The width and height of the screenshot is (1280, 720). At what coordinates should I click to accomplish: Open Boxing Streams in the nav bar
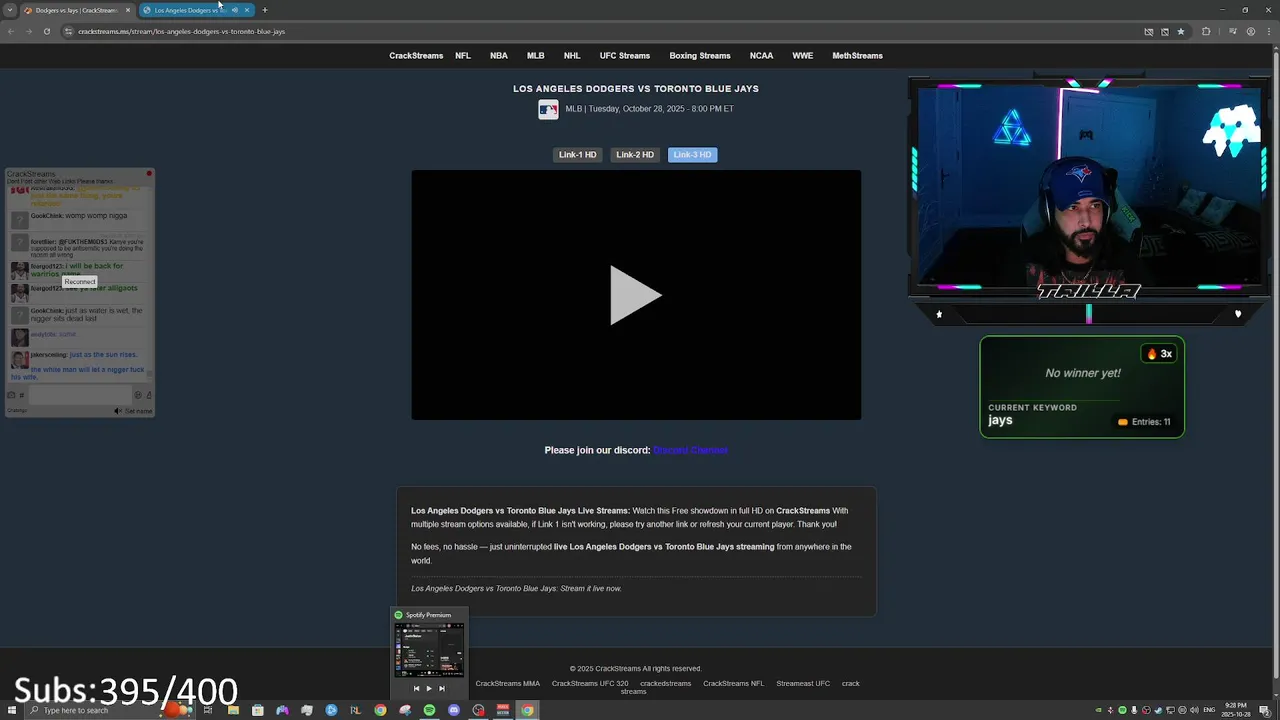(700, 56)
